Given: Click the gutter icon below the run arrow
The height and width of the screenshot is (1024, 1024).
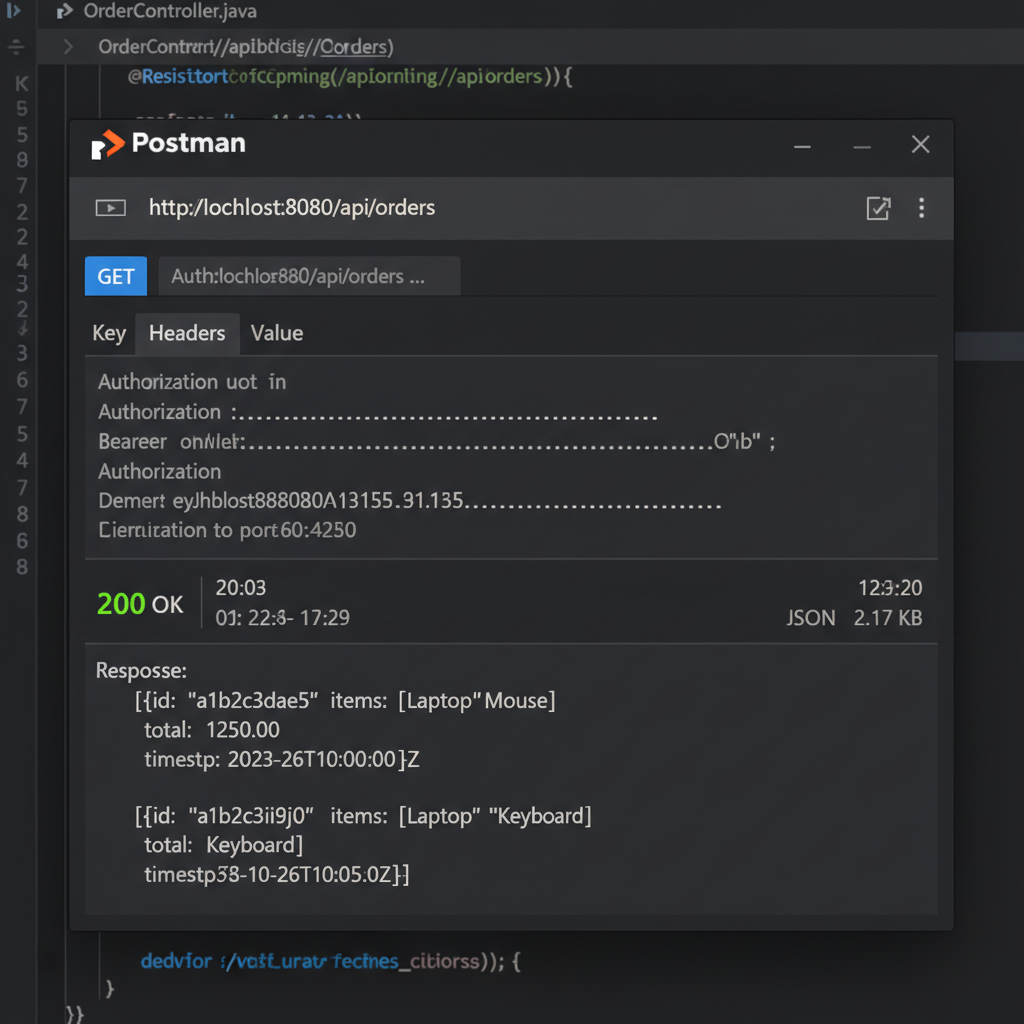Looking at the screenshot, I should click(16, 46).
